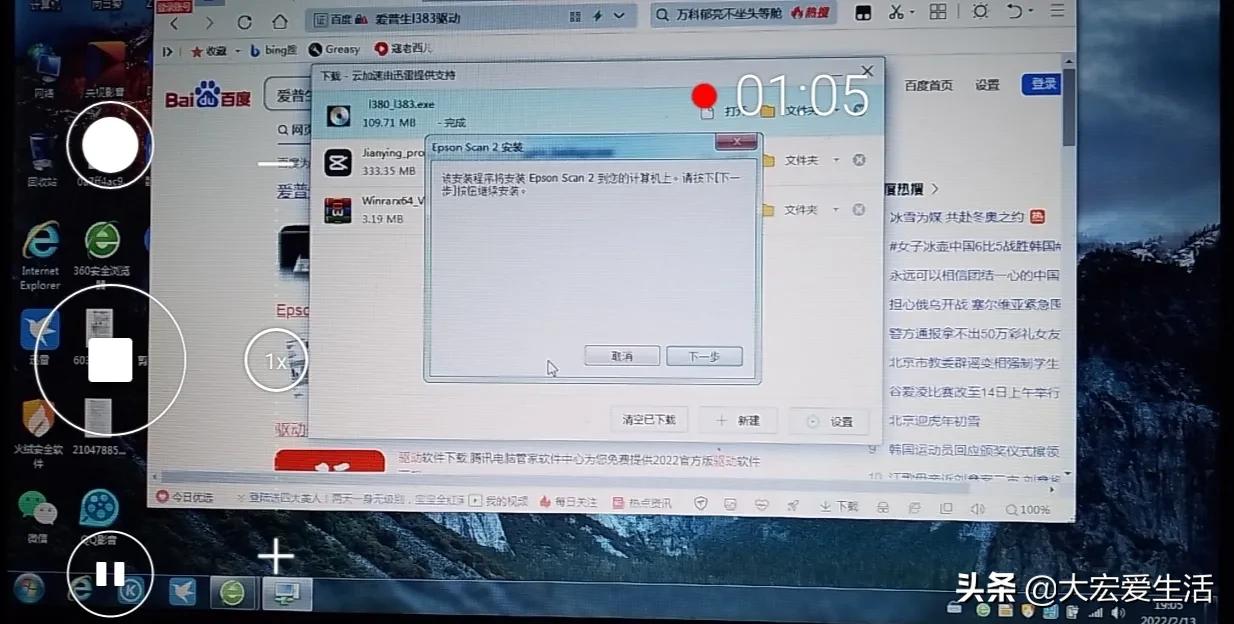Viewport: 1234px width, 624px height.
Task: Pause the camera recording
Action: pos(110,573)
